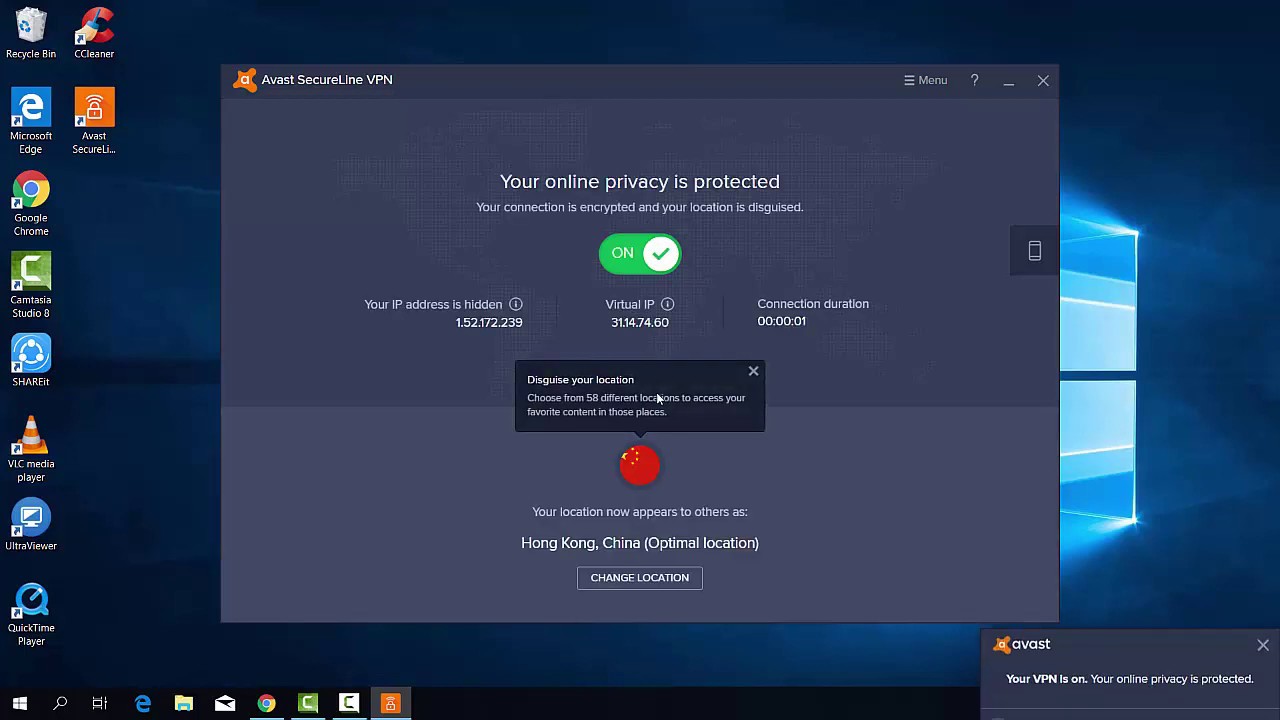This screenshot has width=1280, height=720.
Task: Open QuickTime Player desktop icon
Action: [31, 614]
